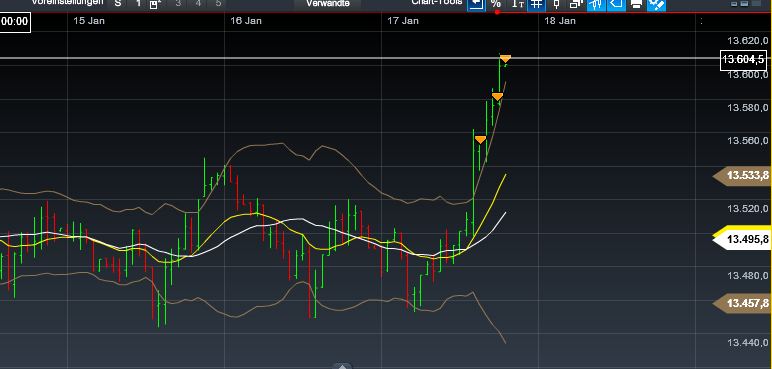Open the Verwandte tab

point(327,3)
